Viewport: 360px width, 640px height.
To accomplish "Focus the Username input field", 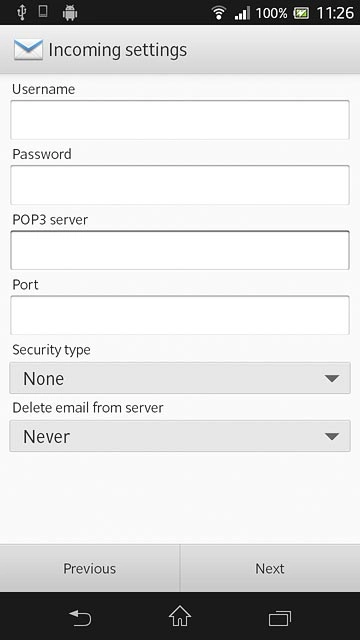I will pos(180,120).
